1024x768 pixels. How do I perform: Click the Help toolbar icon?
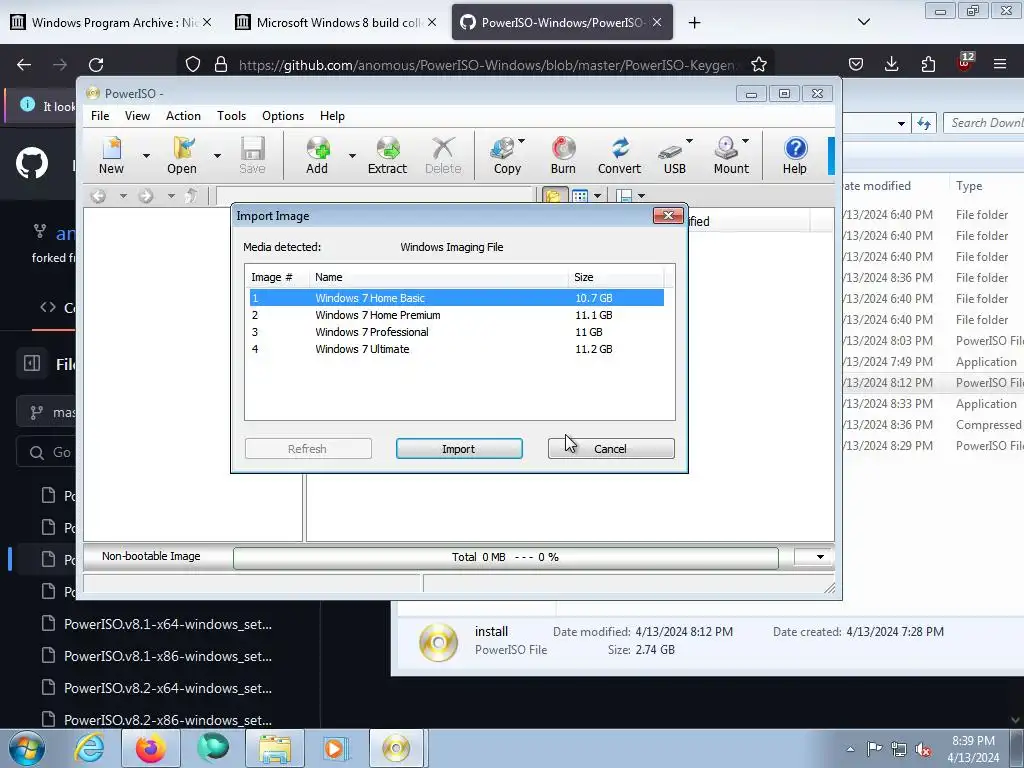pos(795,155)
